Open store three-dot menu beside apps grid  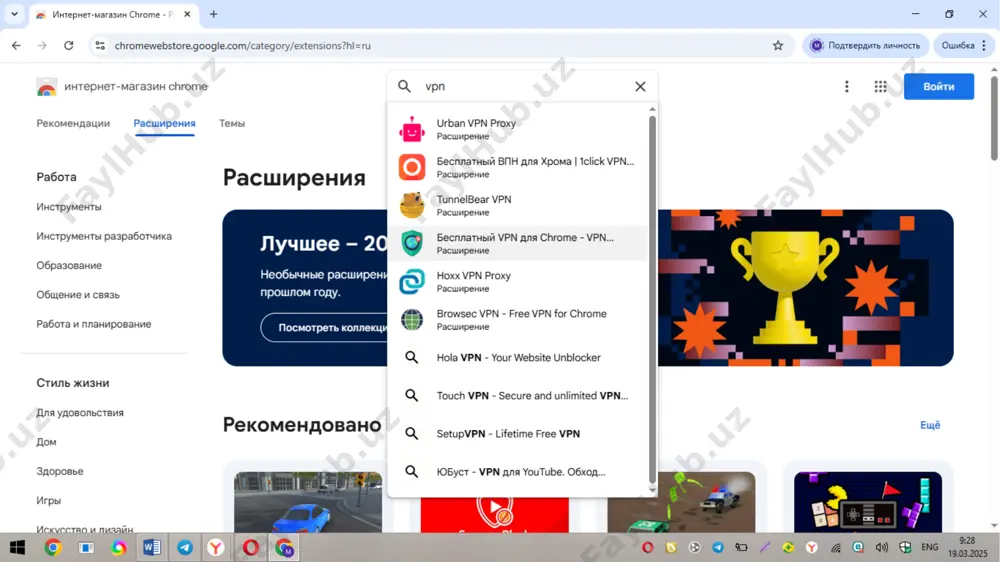(847, 86)
